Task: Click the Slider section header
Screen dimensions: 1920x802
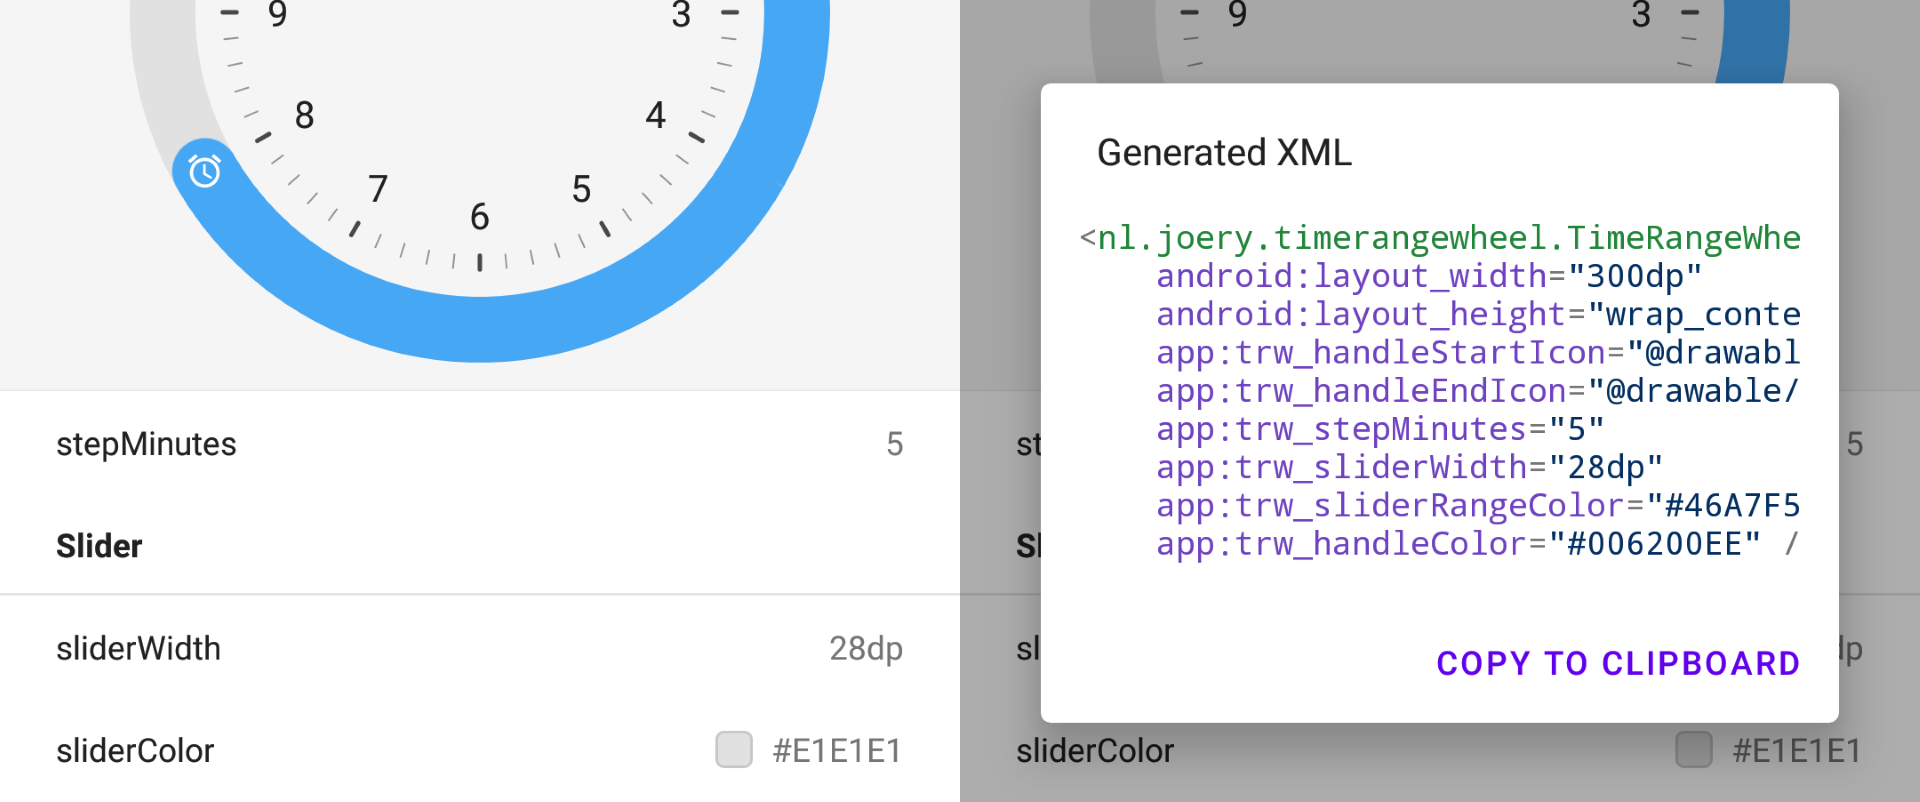Action: coord(99,546)
